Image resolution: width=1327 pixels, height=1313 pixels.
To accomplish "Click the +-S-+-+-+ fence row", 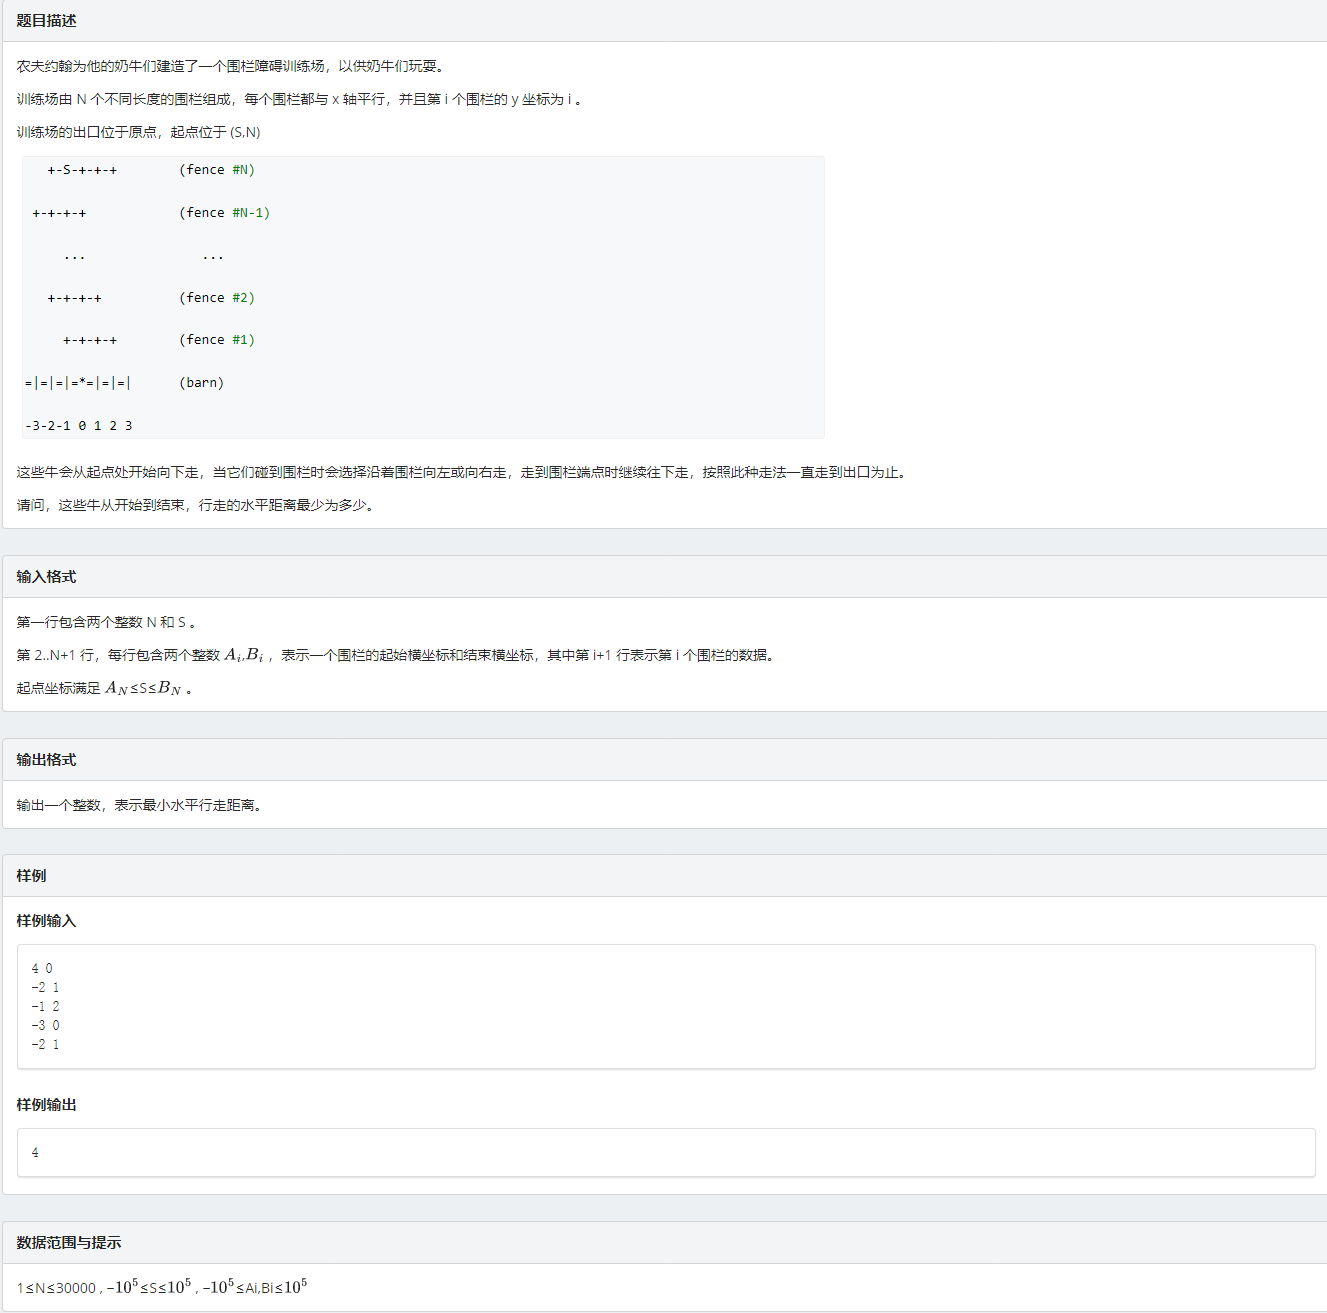I will coord(82,170).
